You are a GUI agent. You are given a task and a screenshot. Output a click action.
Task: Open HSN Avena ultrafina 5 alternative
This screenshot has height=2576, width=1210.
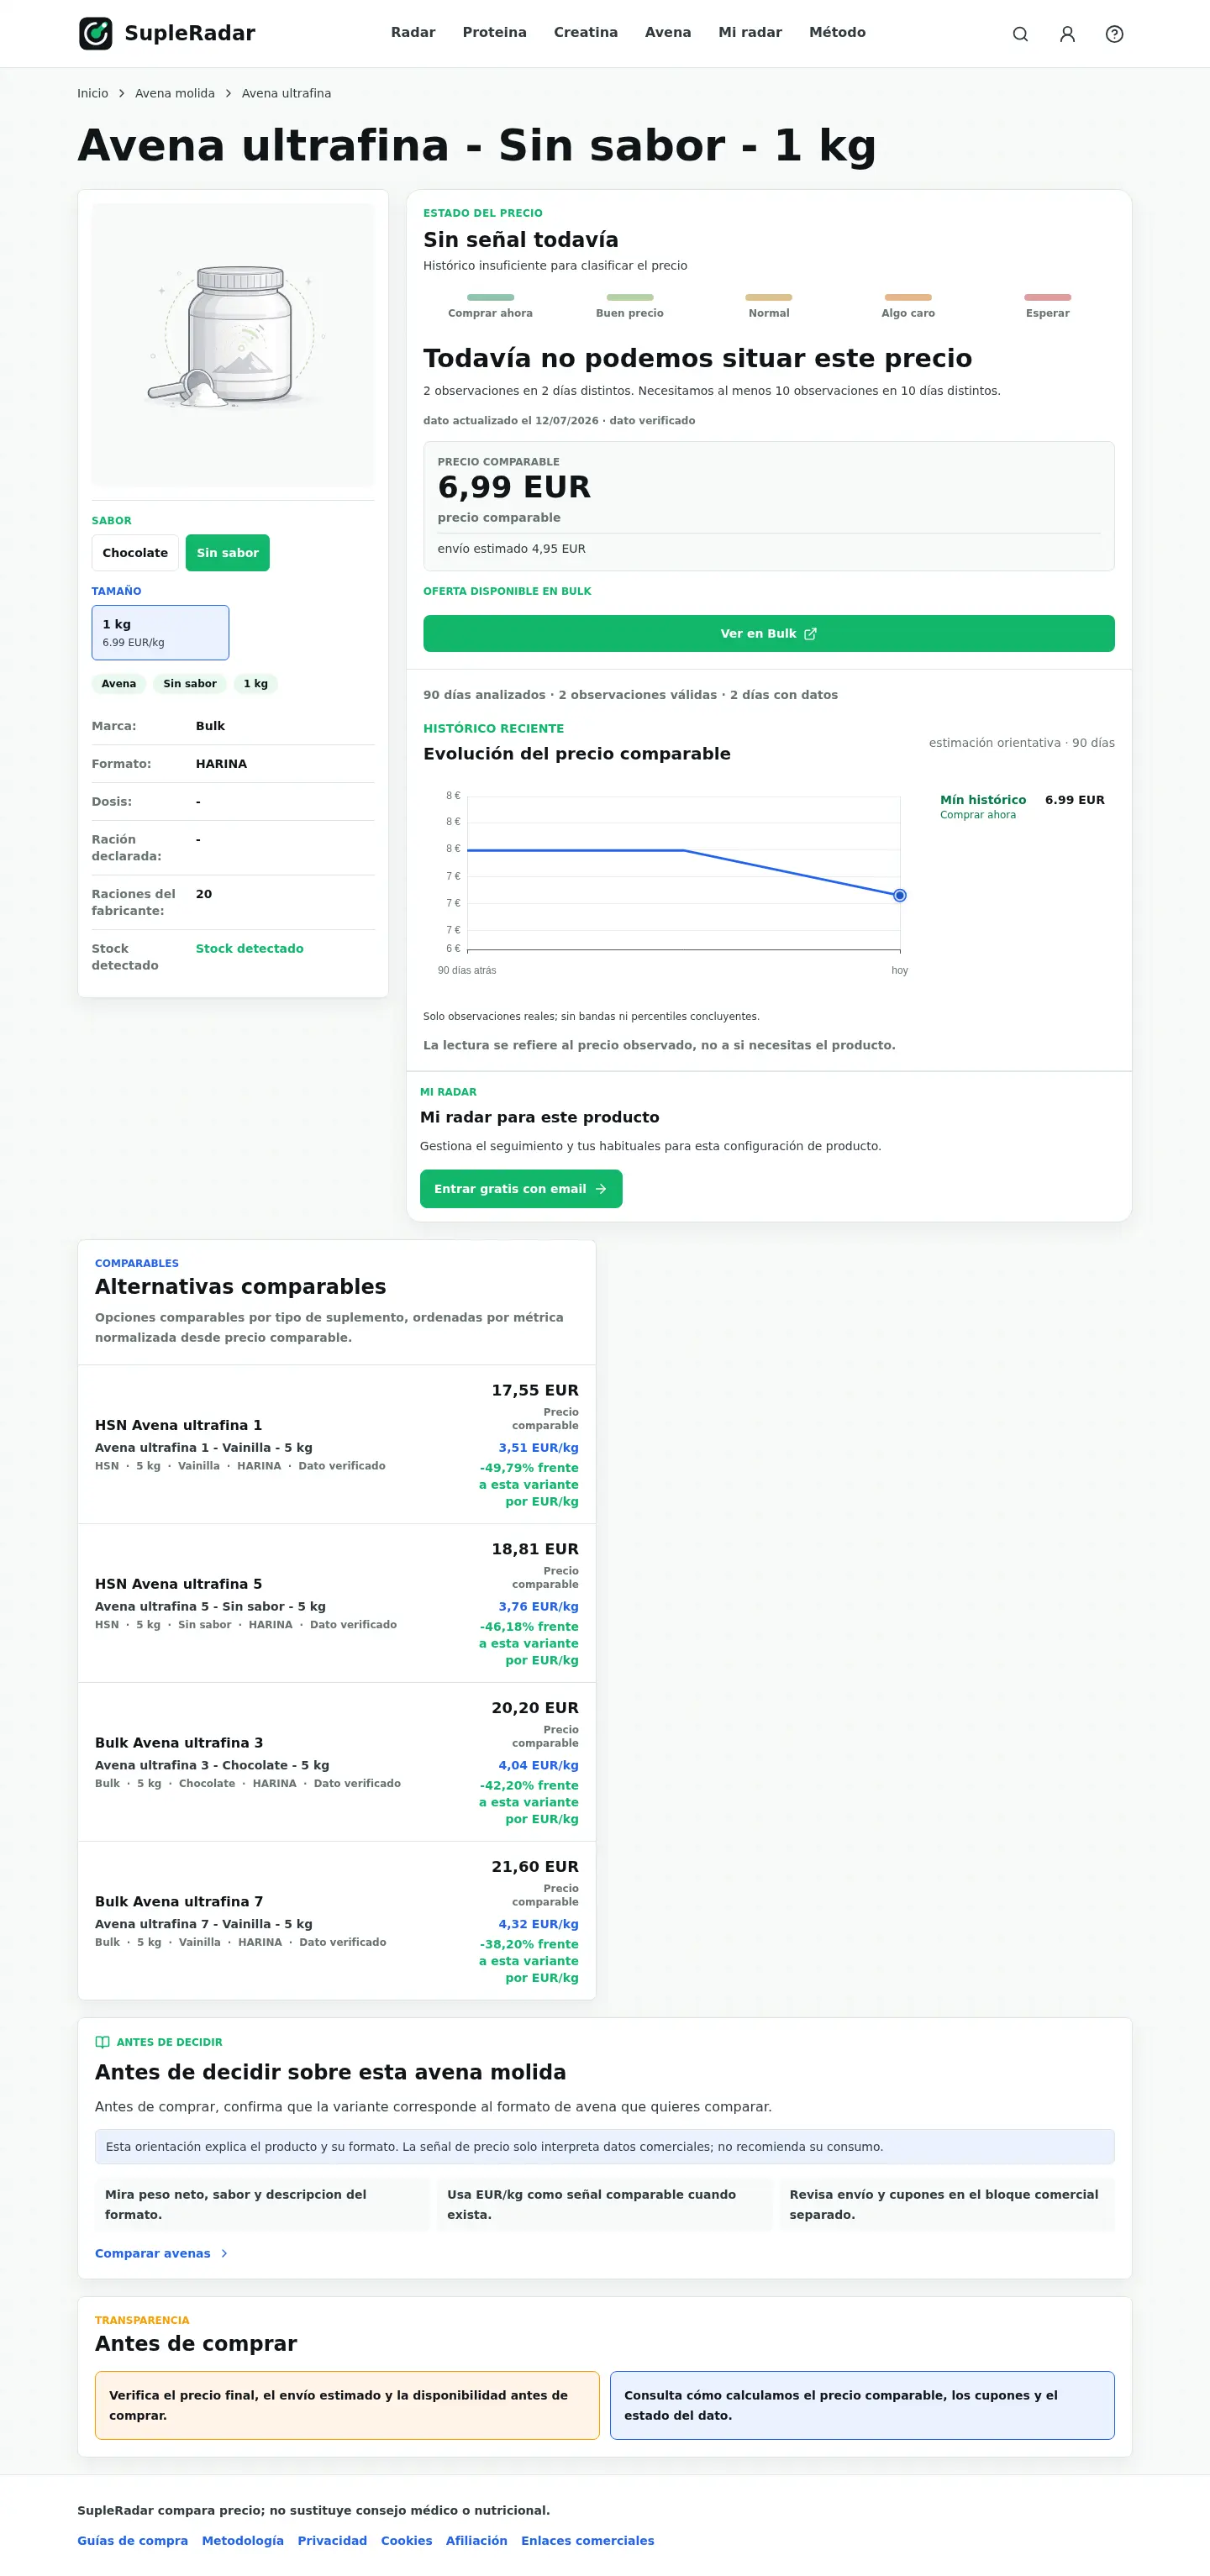coord(337,1603)
